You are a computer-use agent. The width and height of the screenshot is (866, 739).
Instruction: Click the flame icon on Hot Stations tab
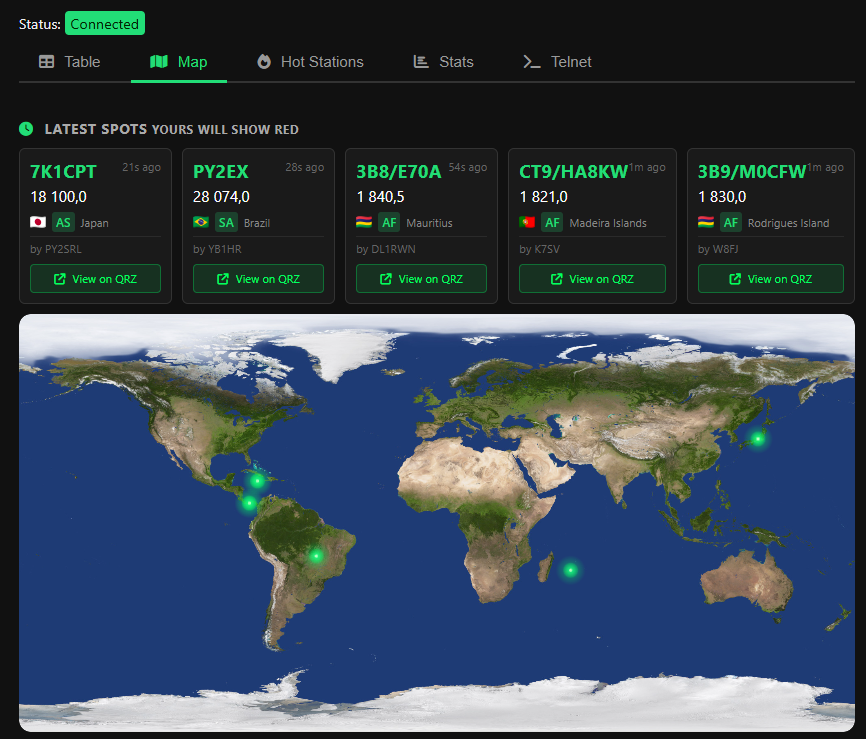[x=264, y=62]
